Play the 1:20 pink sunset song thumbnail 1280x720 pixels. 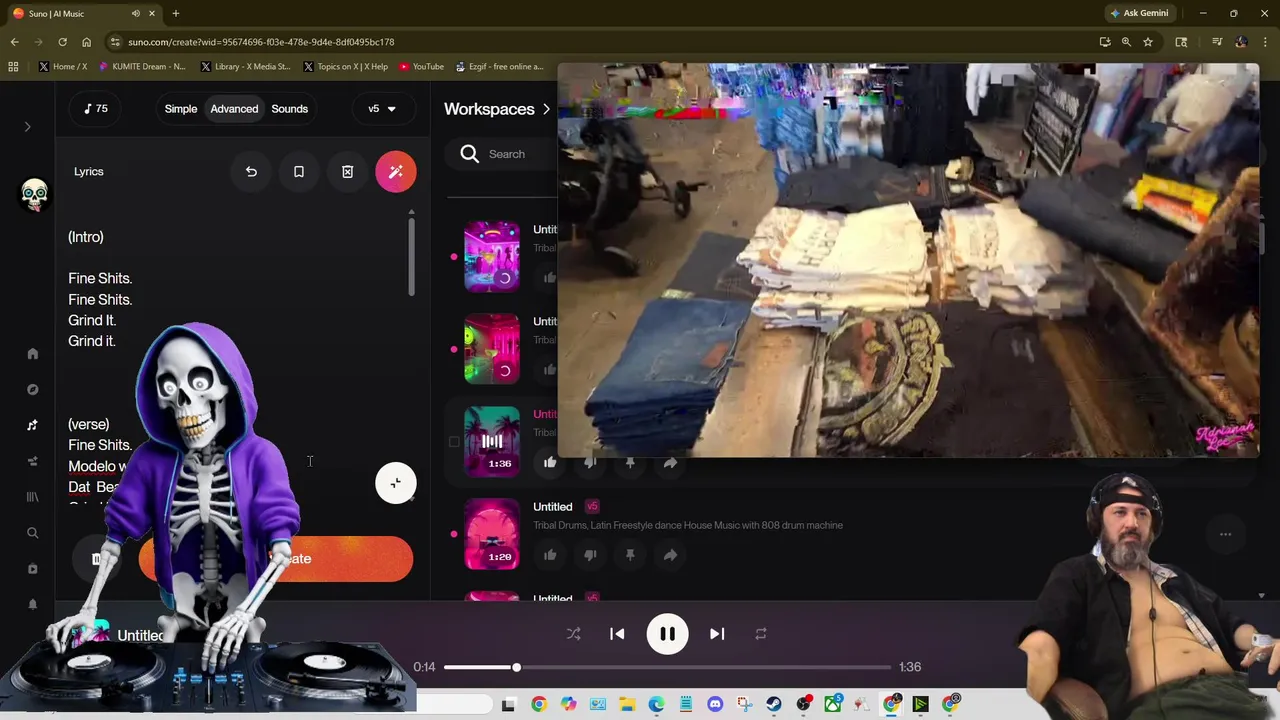pyautogui.click(x=492, y=533)
